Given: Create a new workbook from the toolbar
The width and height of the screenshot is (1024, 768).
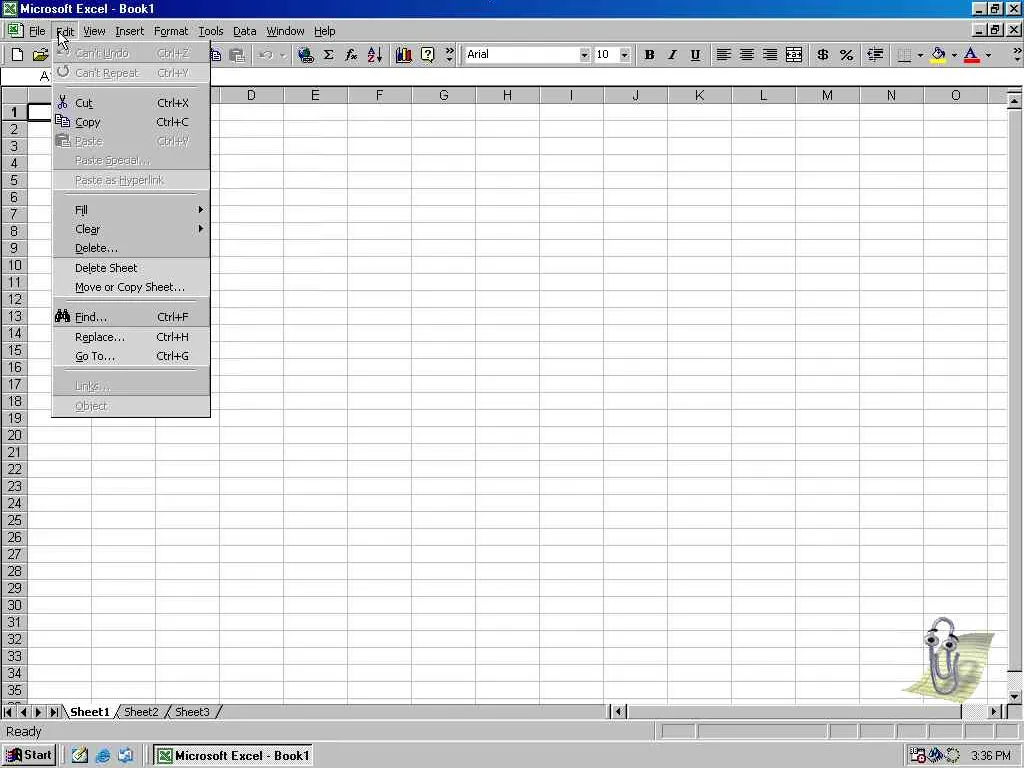Looking at the screenshot, I should [x=18, y=55].
